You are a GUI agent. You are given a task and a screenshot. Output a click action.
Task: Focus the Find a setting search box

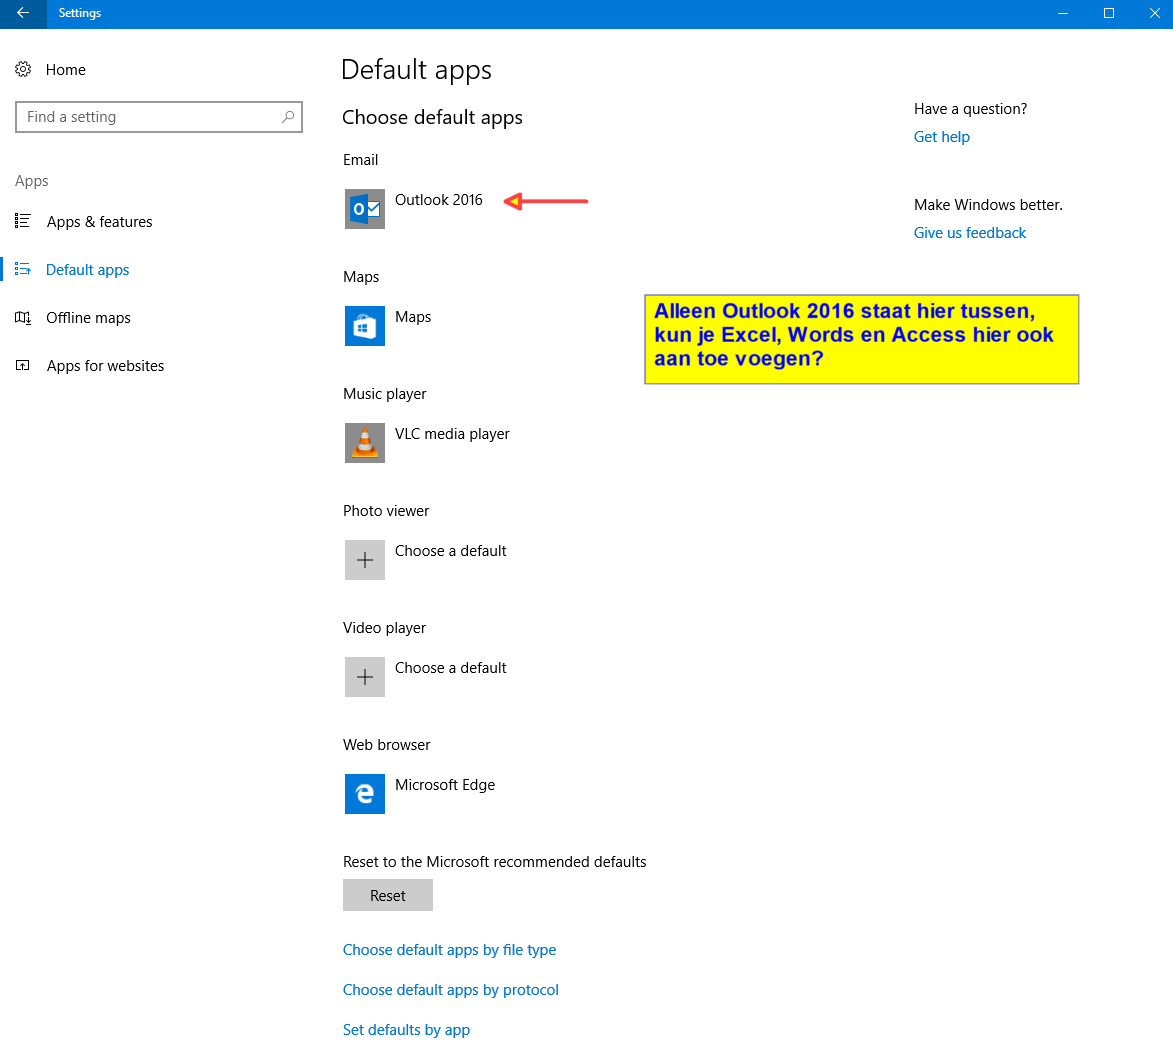(x=150, y=117)
